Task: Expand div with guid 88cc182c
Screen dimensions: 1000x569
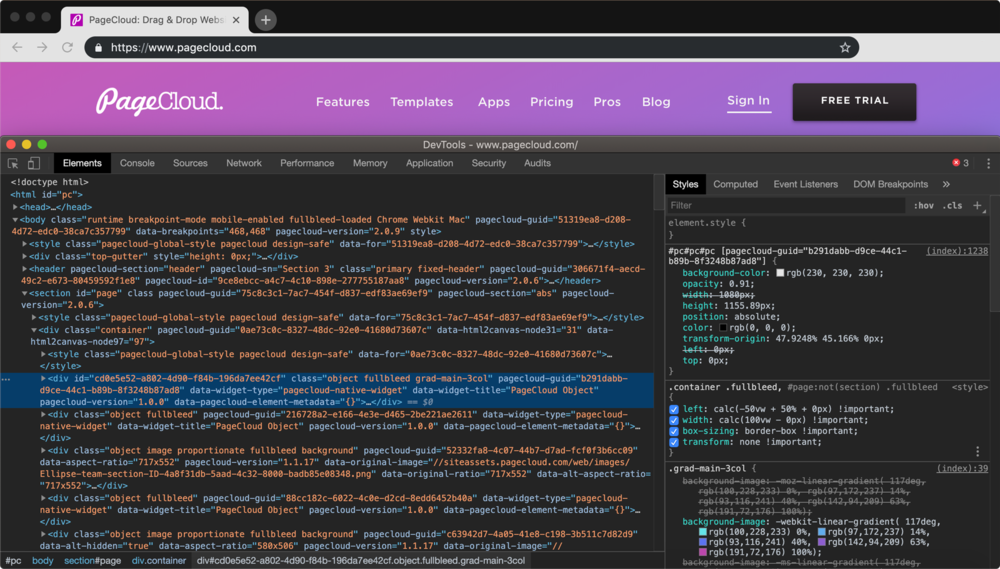Action: (43, 498)
